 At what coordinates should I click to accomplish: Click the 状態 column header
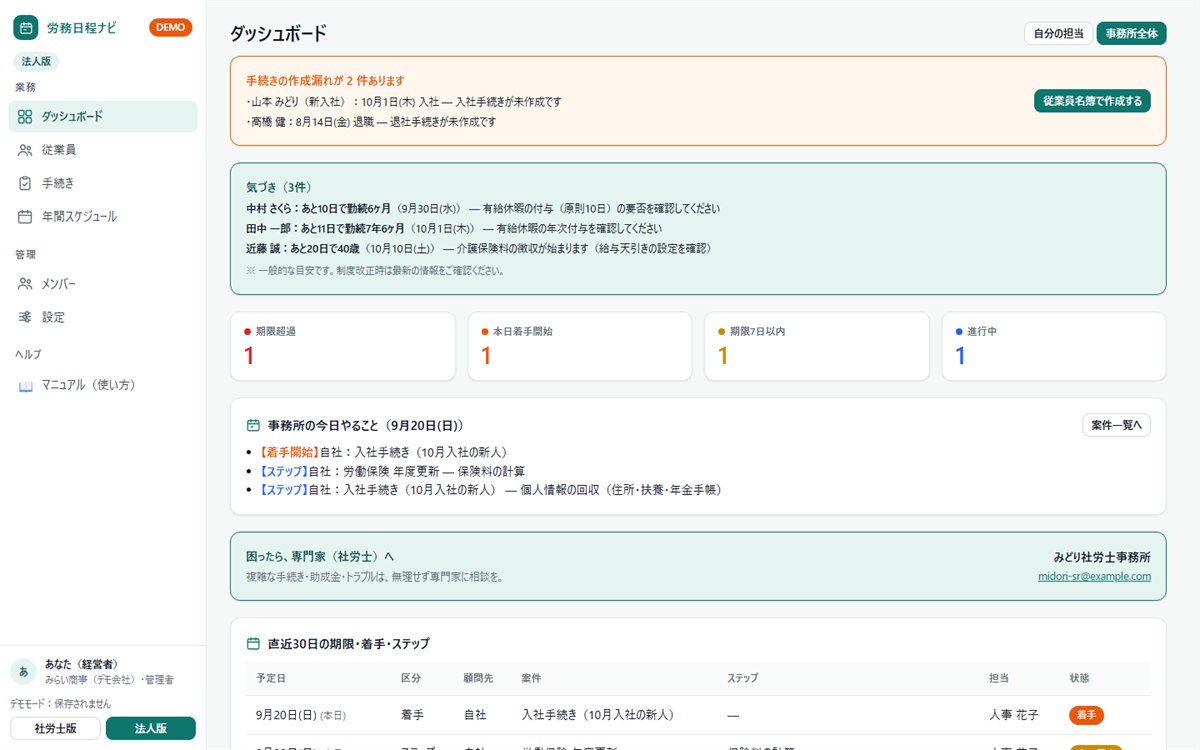[x=1080, y=678]
